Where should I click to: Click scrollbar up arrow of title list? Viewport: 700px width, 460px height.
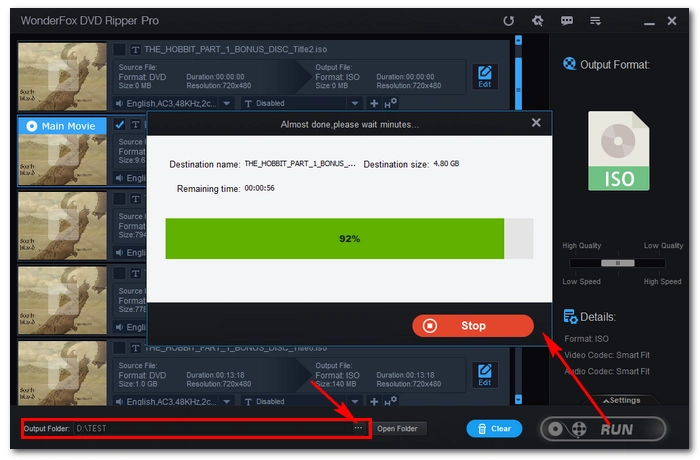click(518, 41)
